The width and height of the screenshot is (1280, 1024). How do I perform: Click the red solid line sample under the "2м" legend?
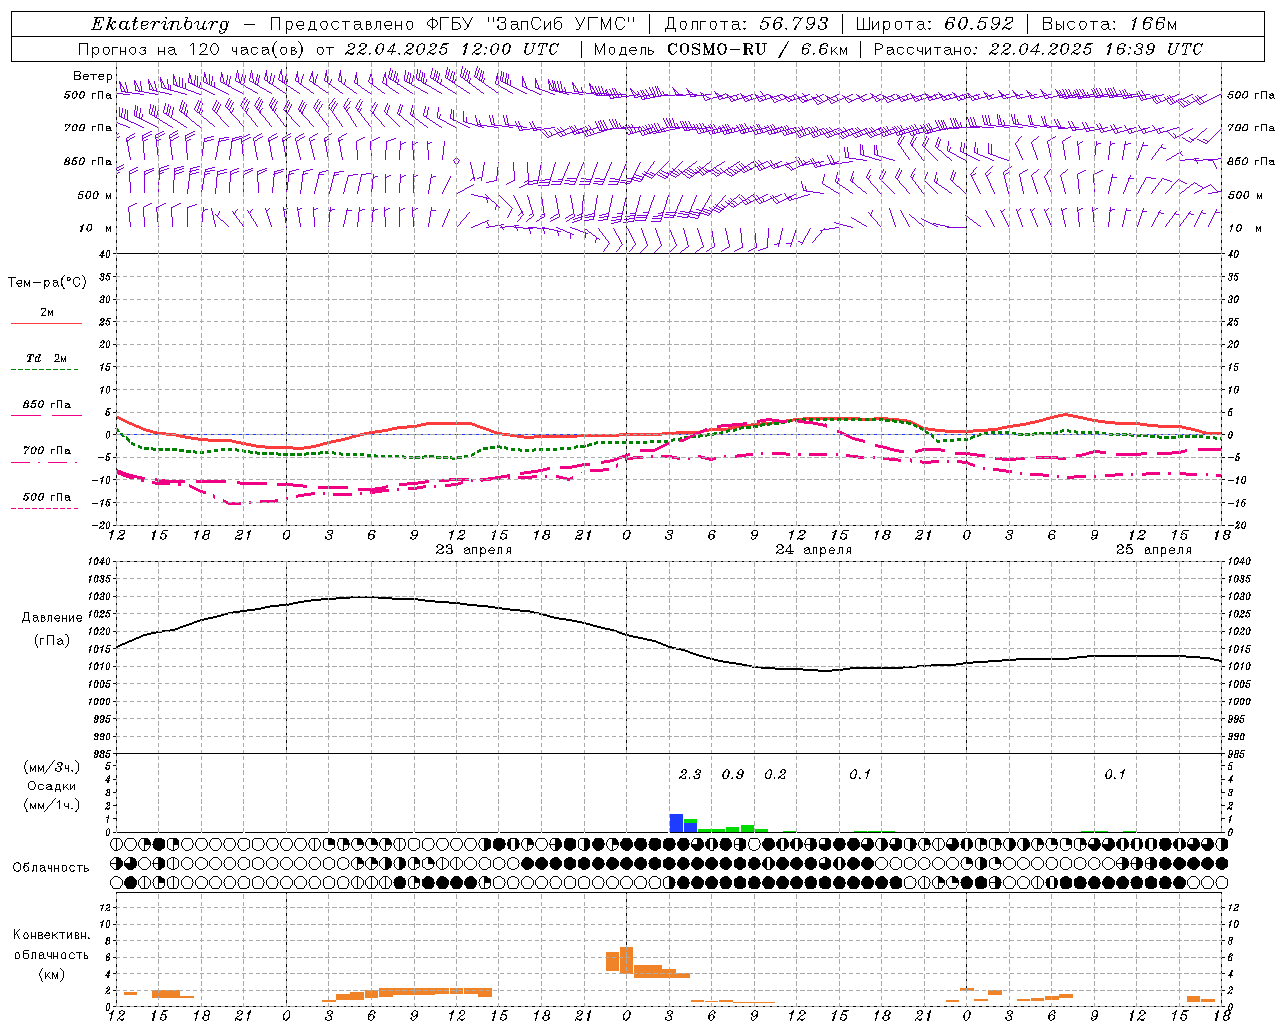tap(46, 324)
